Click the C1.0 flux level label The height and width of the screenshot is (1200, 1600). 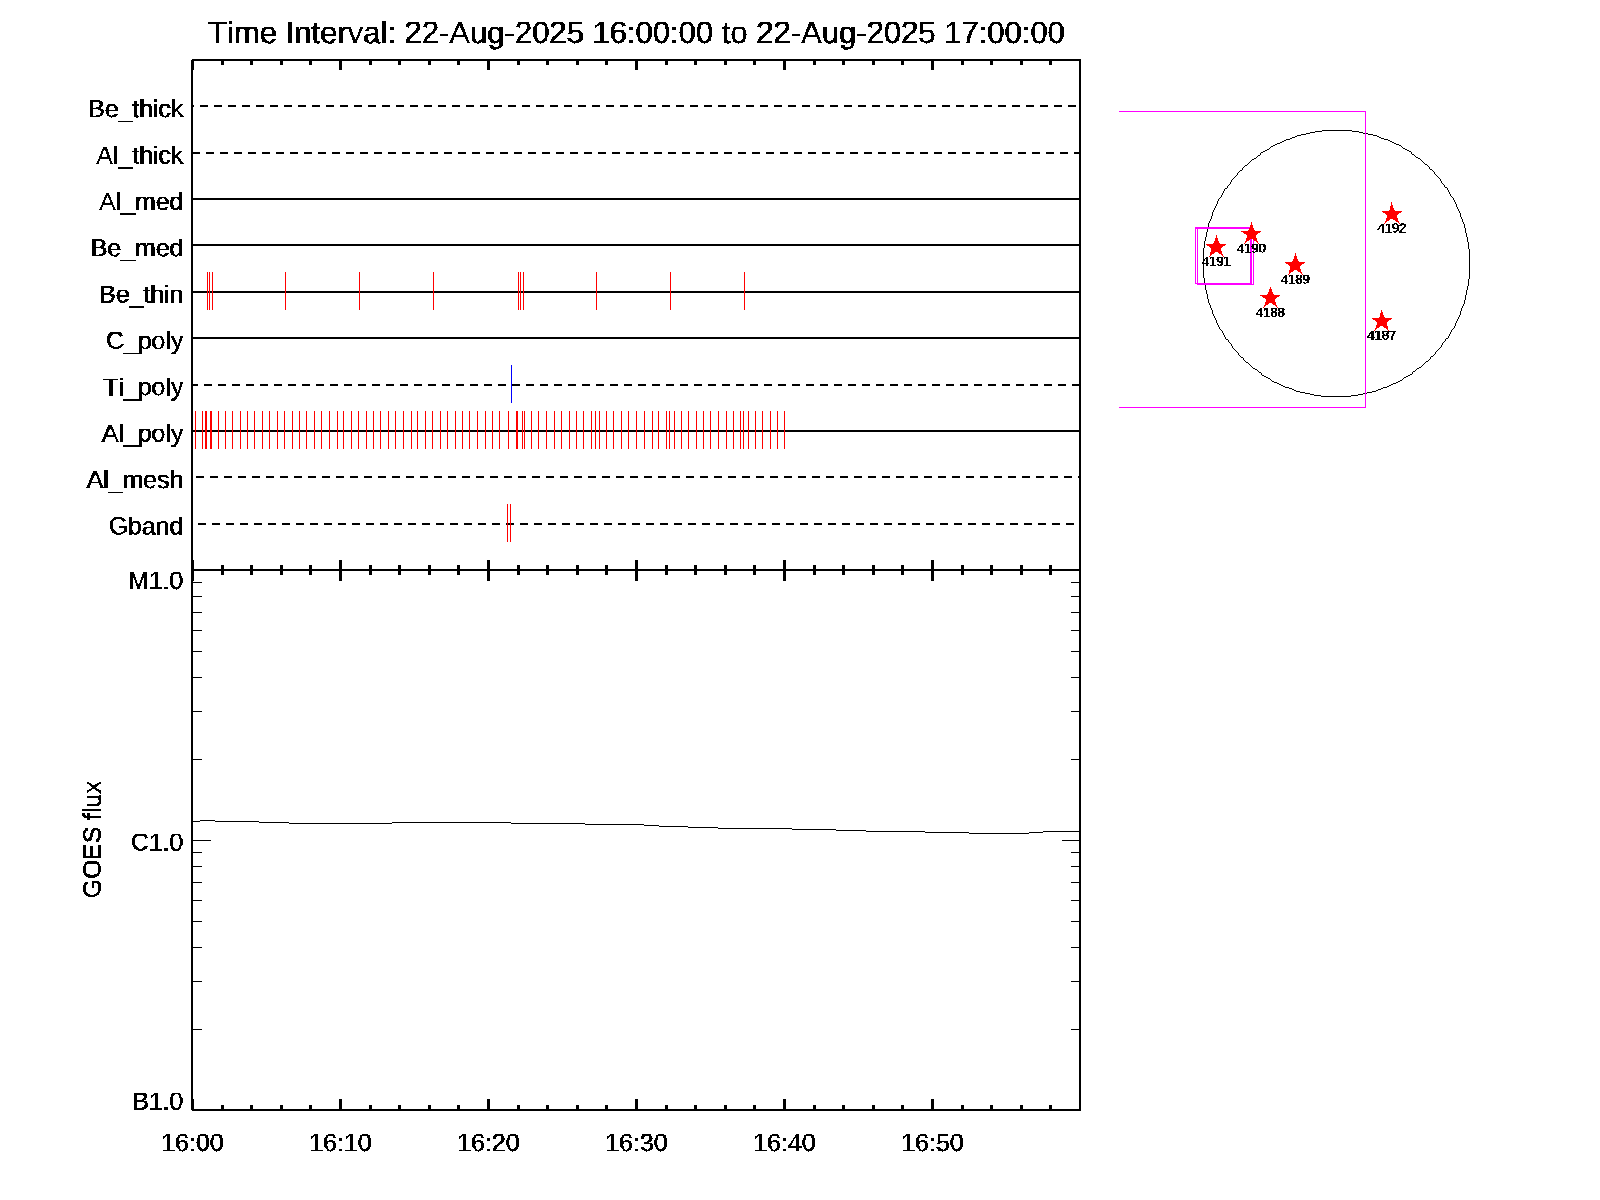(x=157, y=843)
